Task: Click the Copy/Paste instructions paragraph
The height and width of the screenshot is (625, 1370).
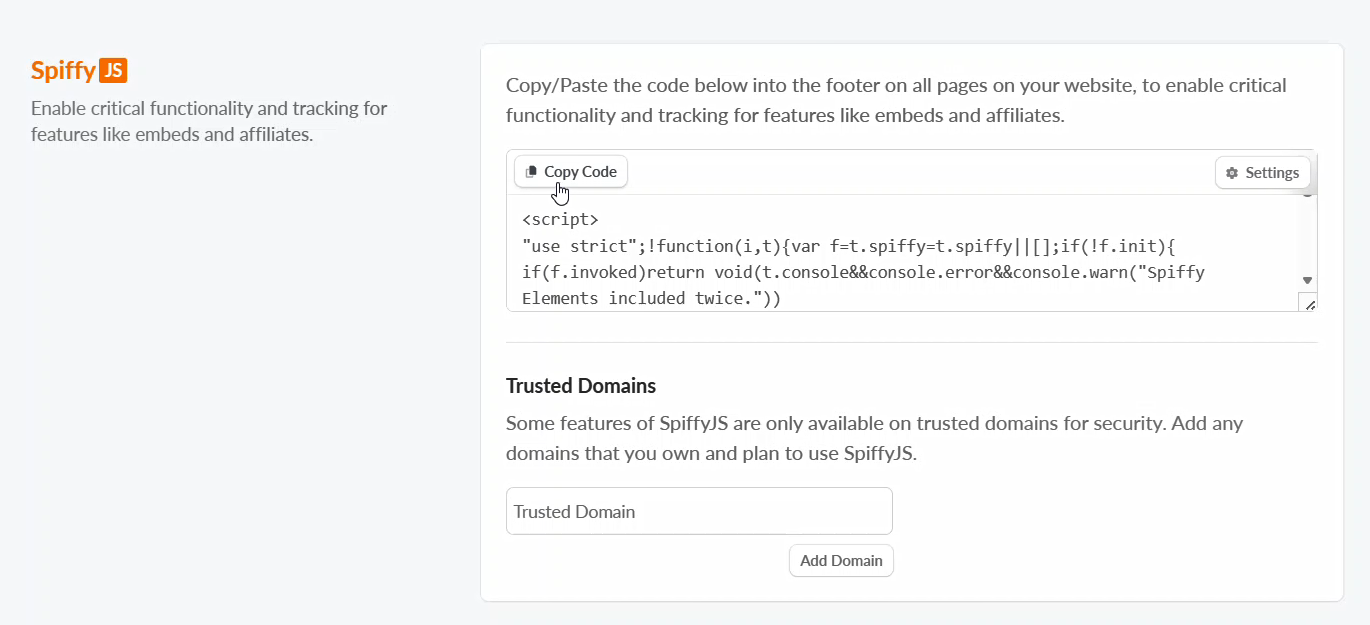Action: pos(896,100)
